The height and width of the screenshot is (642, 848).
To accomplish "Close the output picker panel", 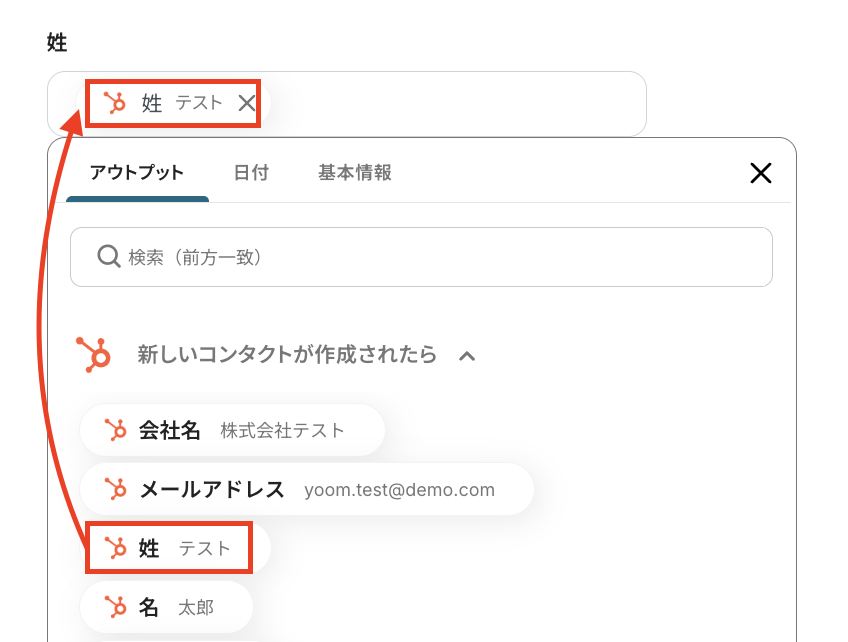I will [x=760, y=173].
